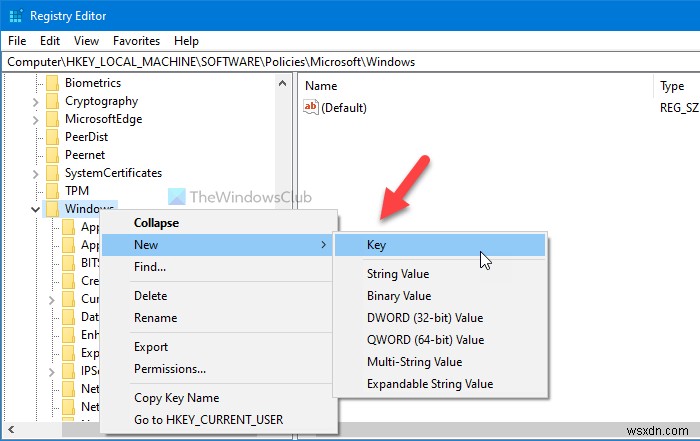Choose Delete in the context menu
This screenshot has width=700, height=441.
coord(218,296)
